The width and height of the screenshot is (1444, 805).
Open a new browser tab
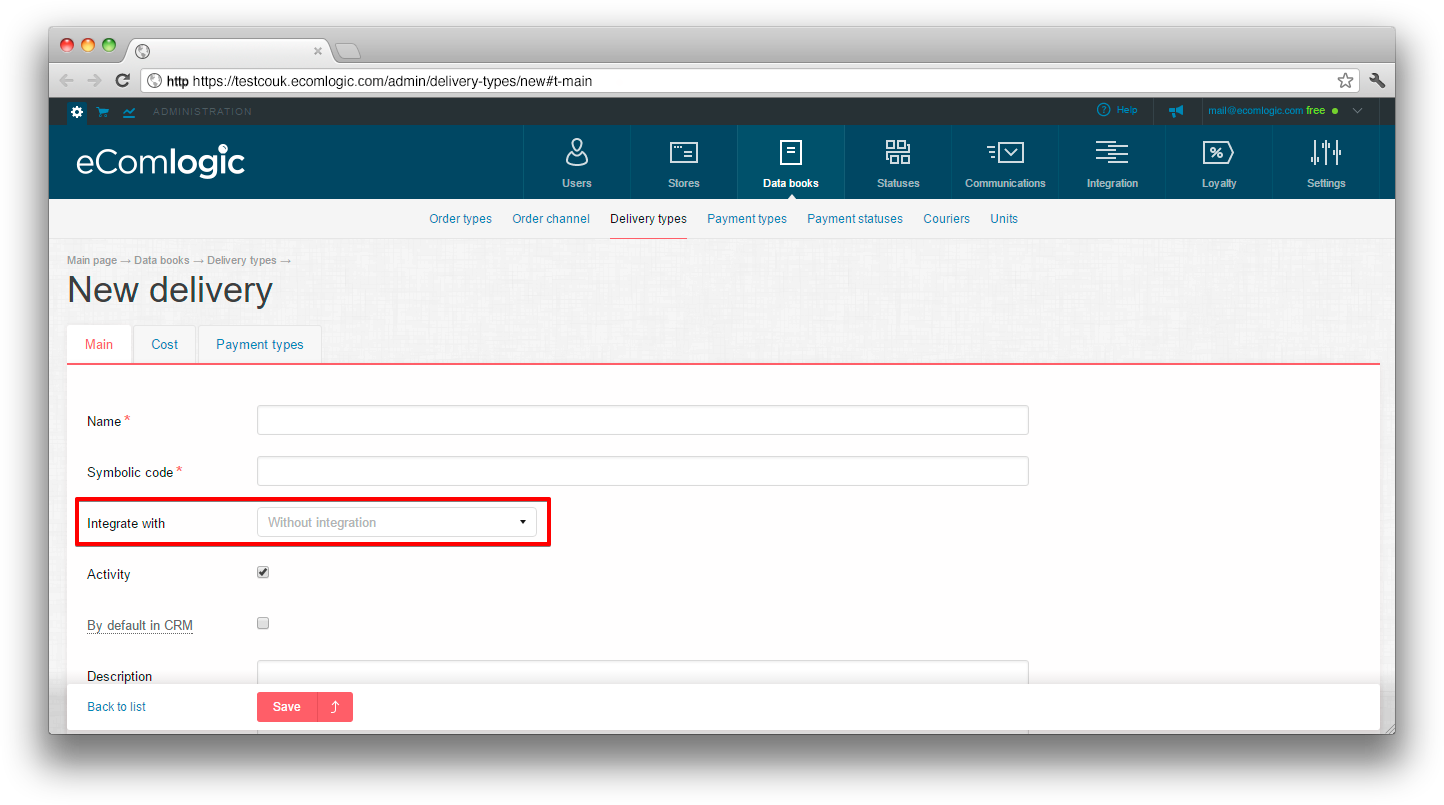347,51
